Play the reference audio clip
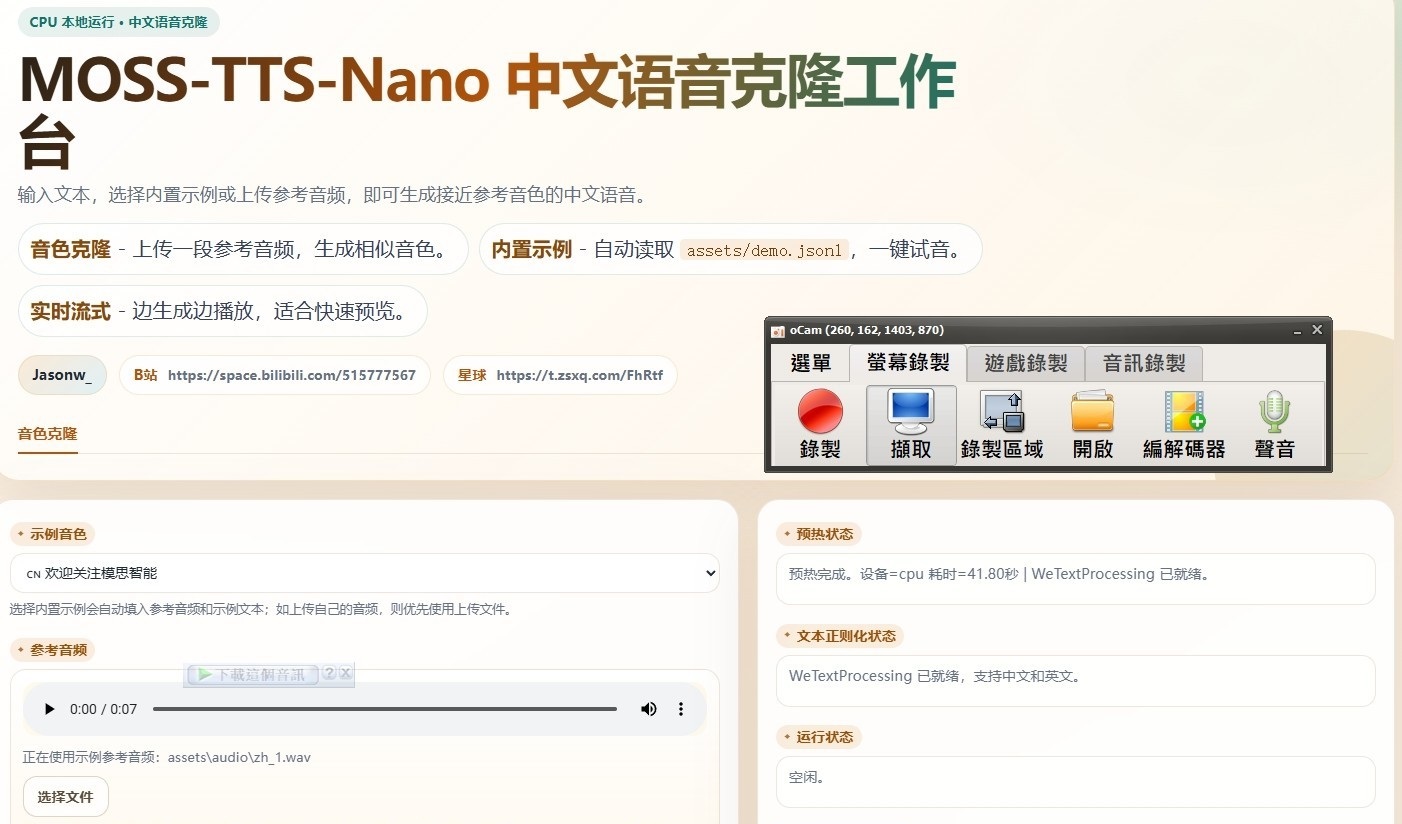Image resolution: width=1402 pixels, height=824 pixels. point(49,709)
